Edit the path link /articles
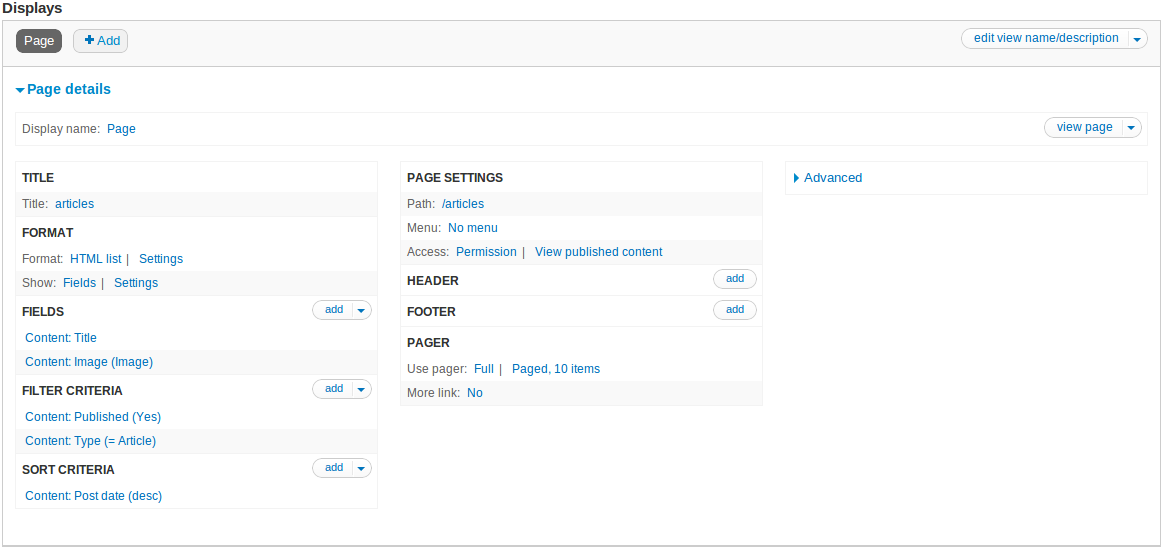The height and width of the screenshot is (547, 1162). pyautogui.click(x=463, y=203)
